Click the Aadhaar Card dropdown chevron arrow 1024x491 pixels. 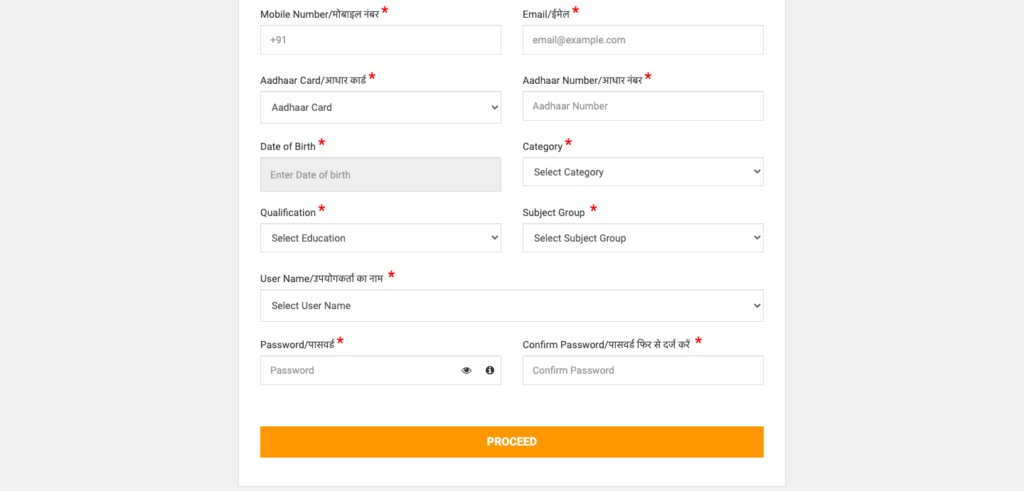pyautogui.click(x=494, y=108)
